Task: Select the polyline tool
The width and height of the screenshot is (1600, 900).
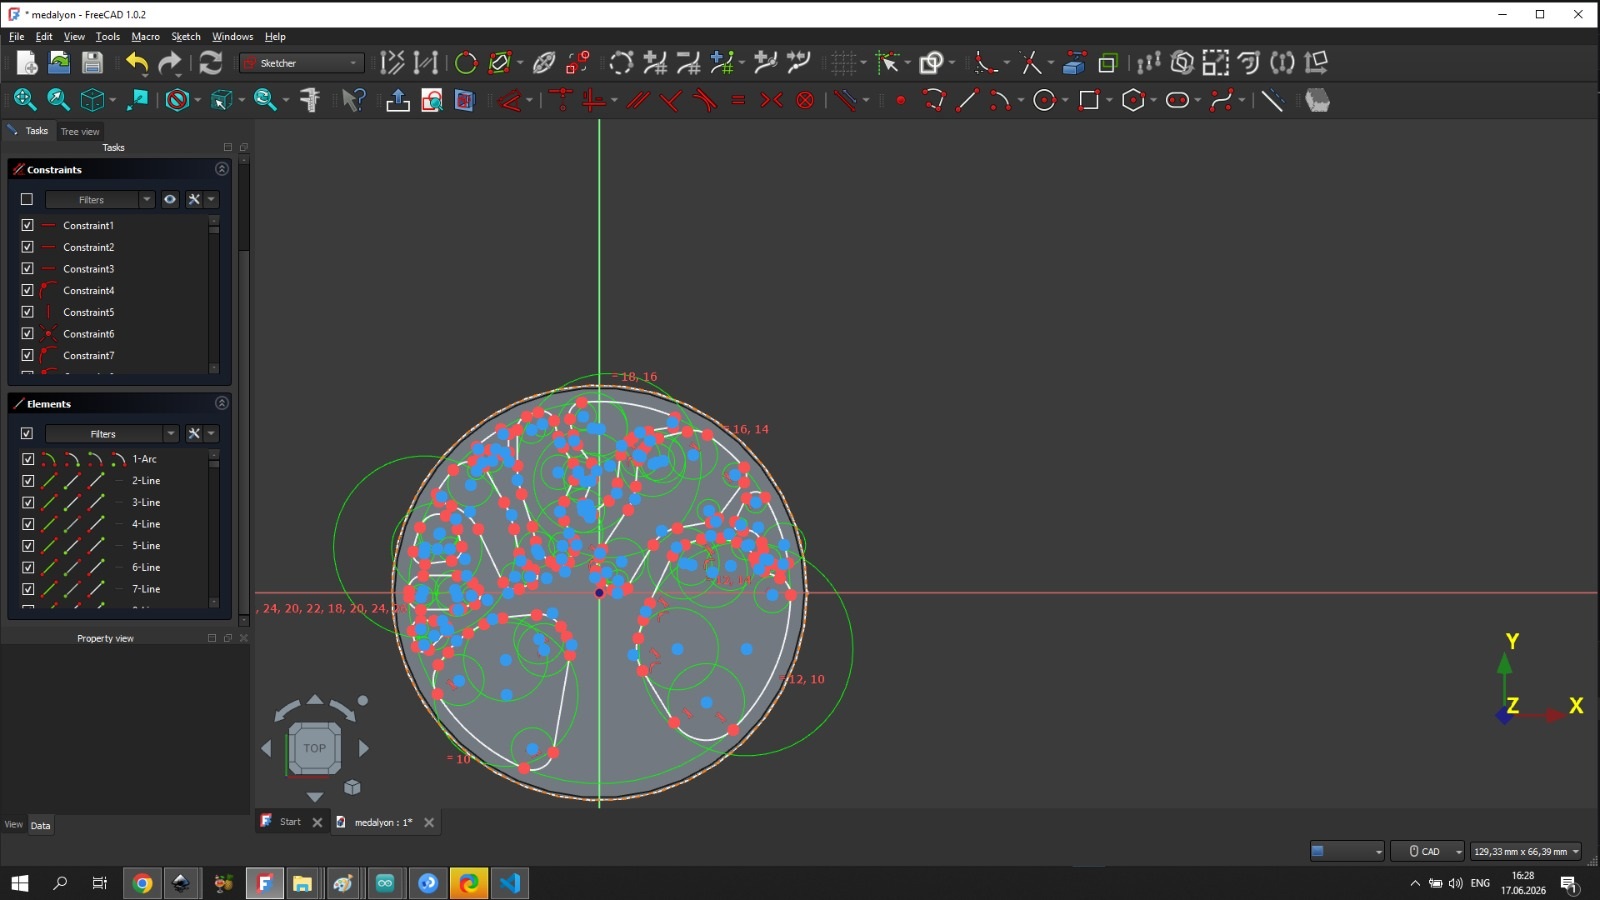Action: click(934, 100)
